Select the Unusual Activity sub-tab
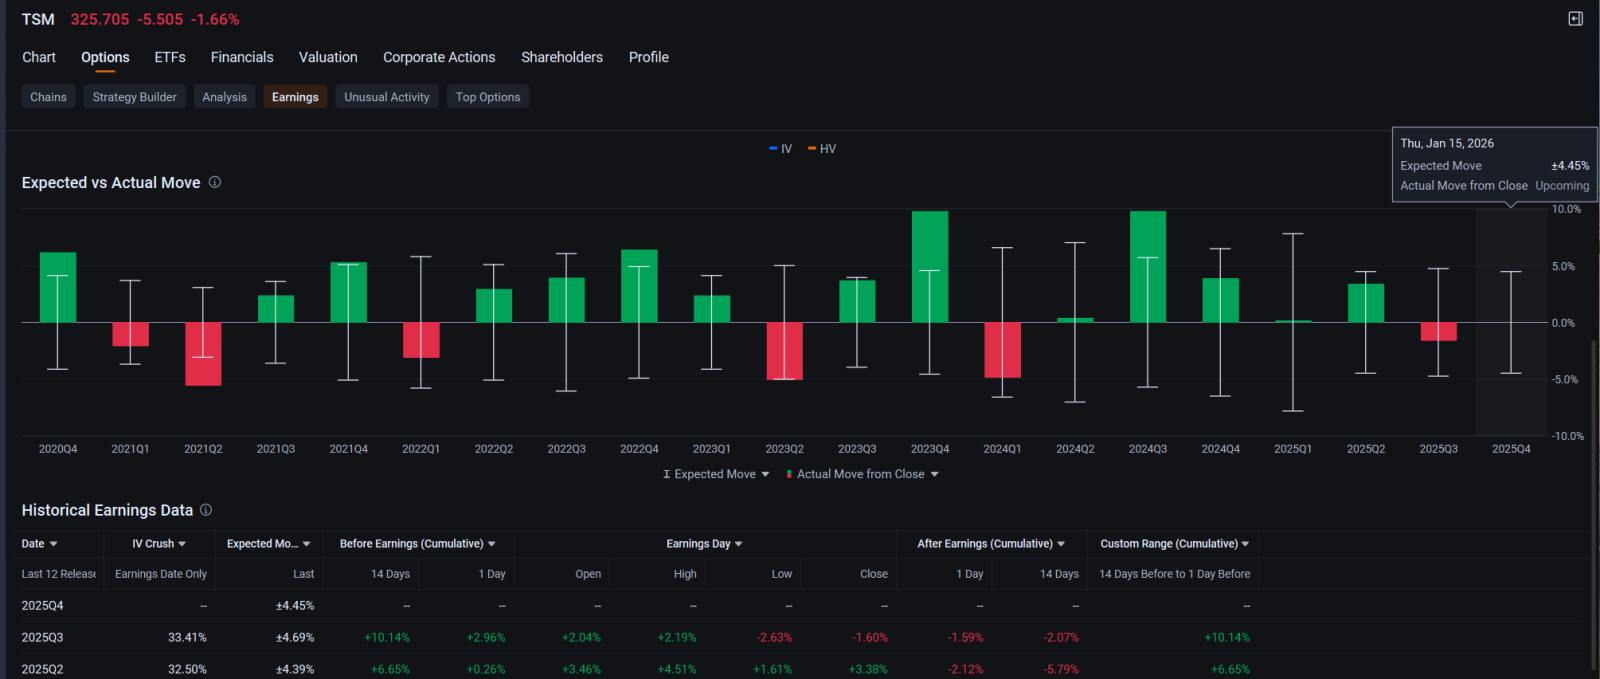1600x679 pixels. [387, 97]
